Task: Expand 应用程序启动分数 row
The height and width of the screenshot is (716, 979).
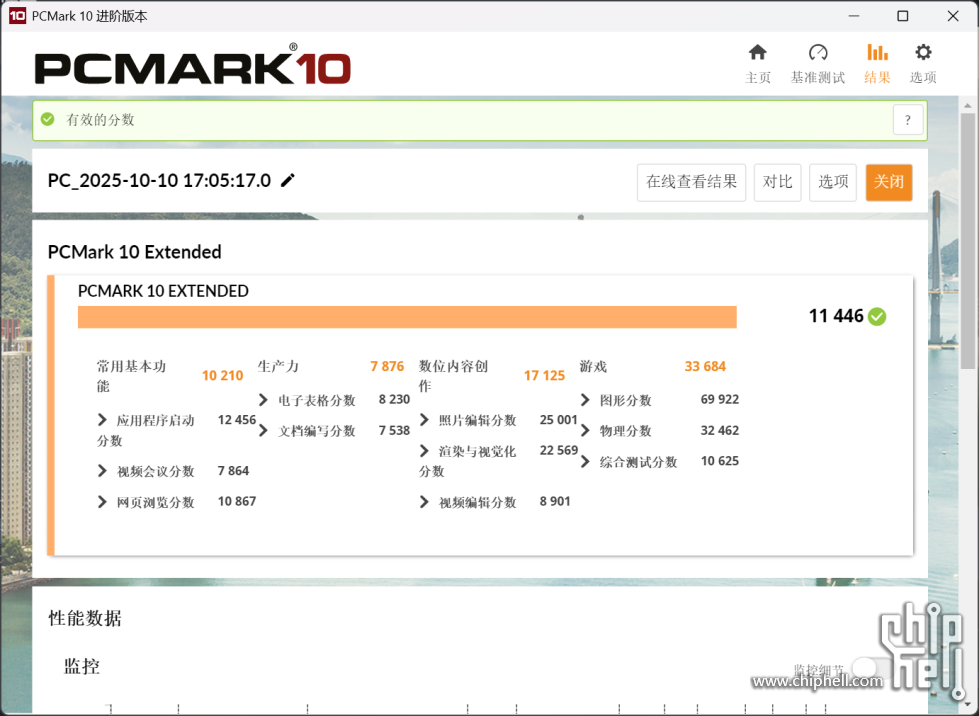Action: click(102, 420)
